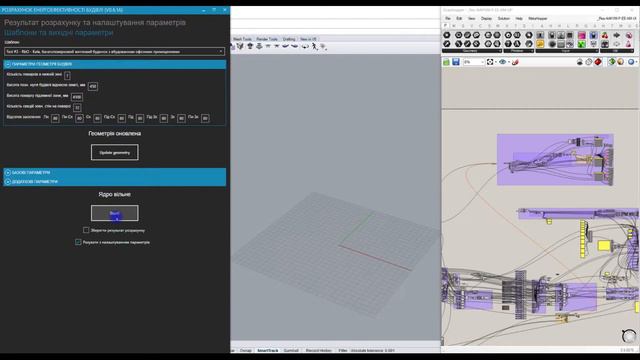Expand the Primitive group bar dropdown arrow
Image resolution: width=640 pixels, height=360 pixels.
[532, 51]
